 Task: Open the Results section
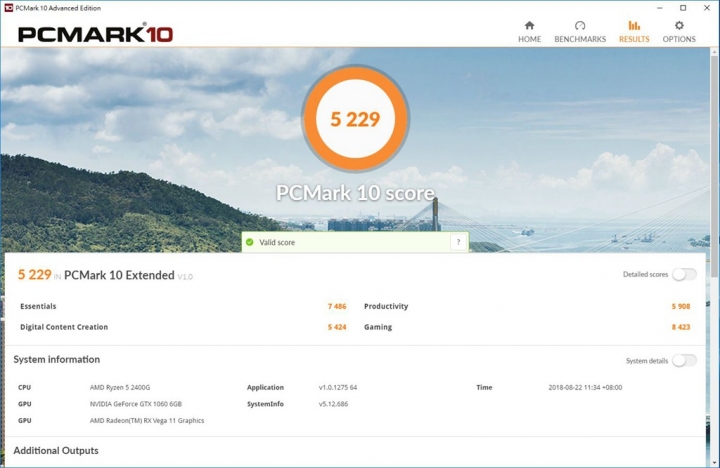[x=634, y=32]
